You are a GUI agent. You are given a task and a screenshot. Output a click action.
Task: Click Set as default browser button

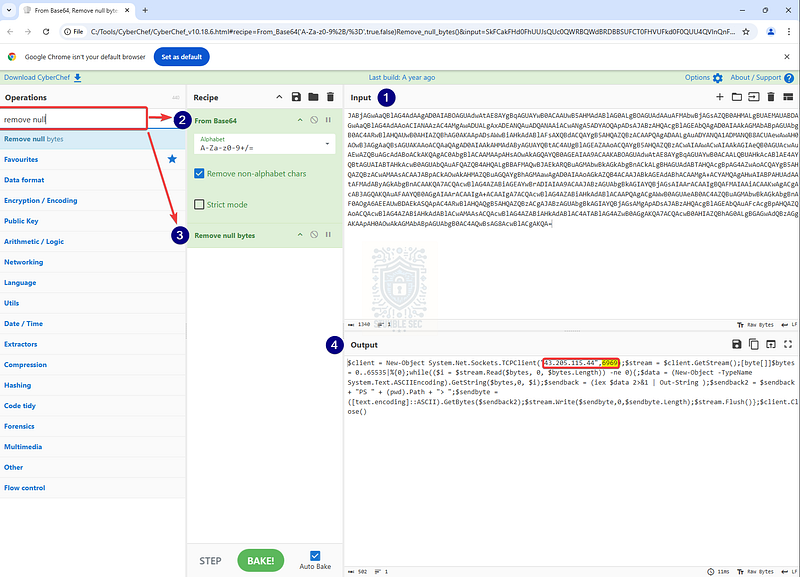coord(182,57)
